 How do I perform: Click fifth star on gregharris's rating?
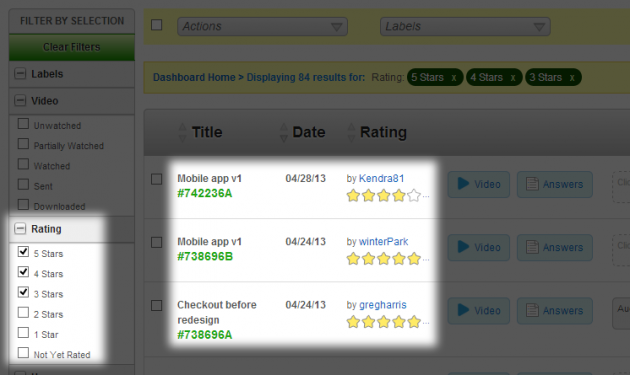coord(413,322)
